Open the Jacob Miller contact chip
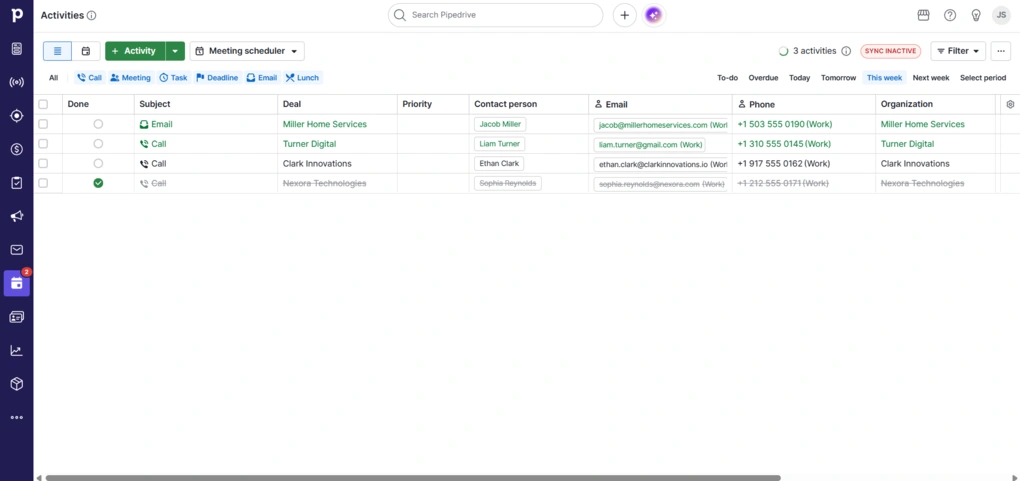Viewport: 1020px width, 481px height. tap(500, 124)
